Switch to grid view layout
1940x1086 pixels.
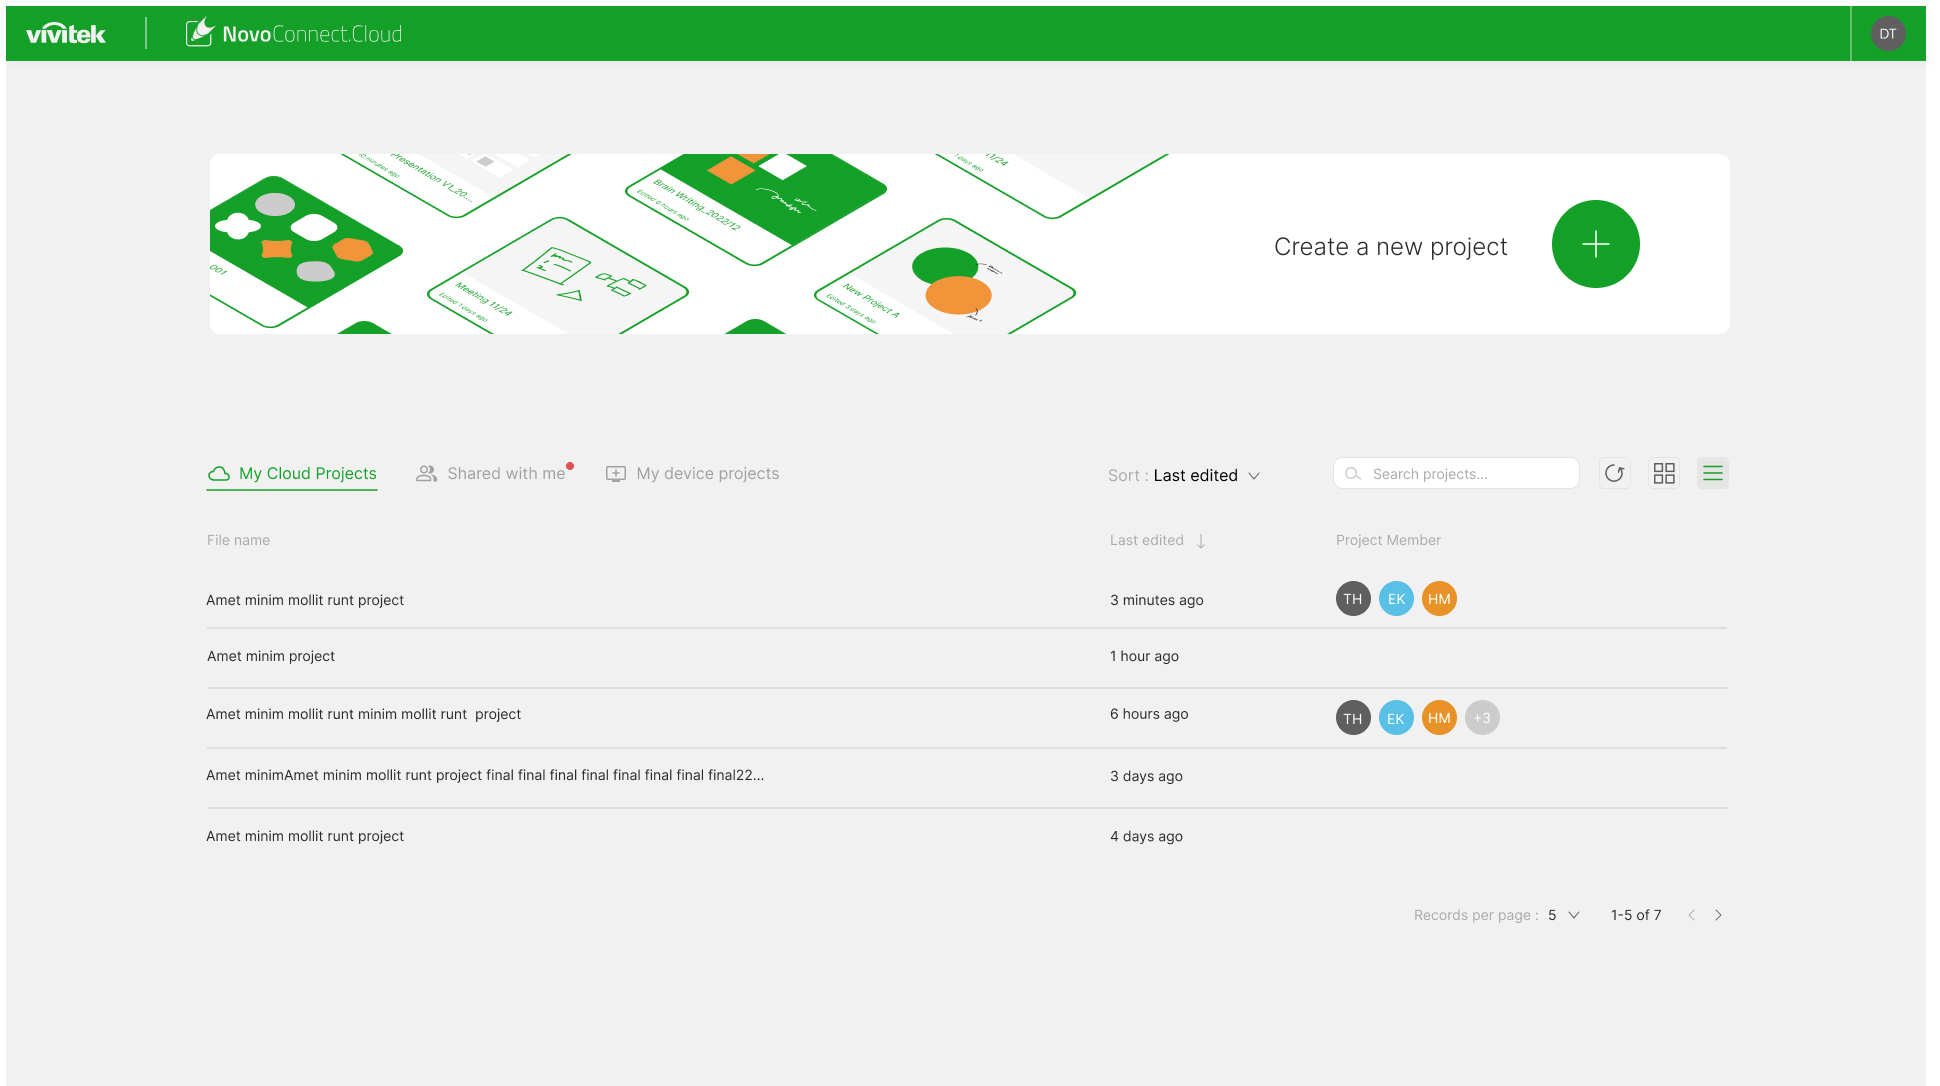(x=1664, y=473)
